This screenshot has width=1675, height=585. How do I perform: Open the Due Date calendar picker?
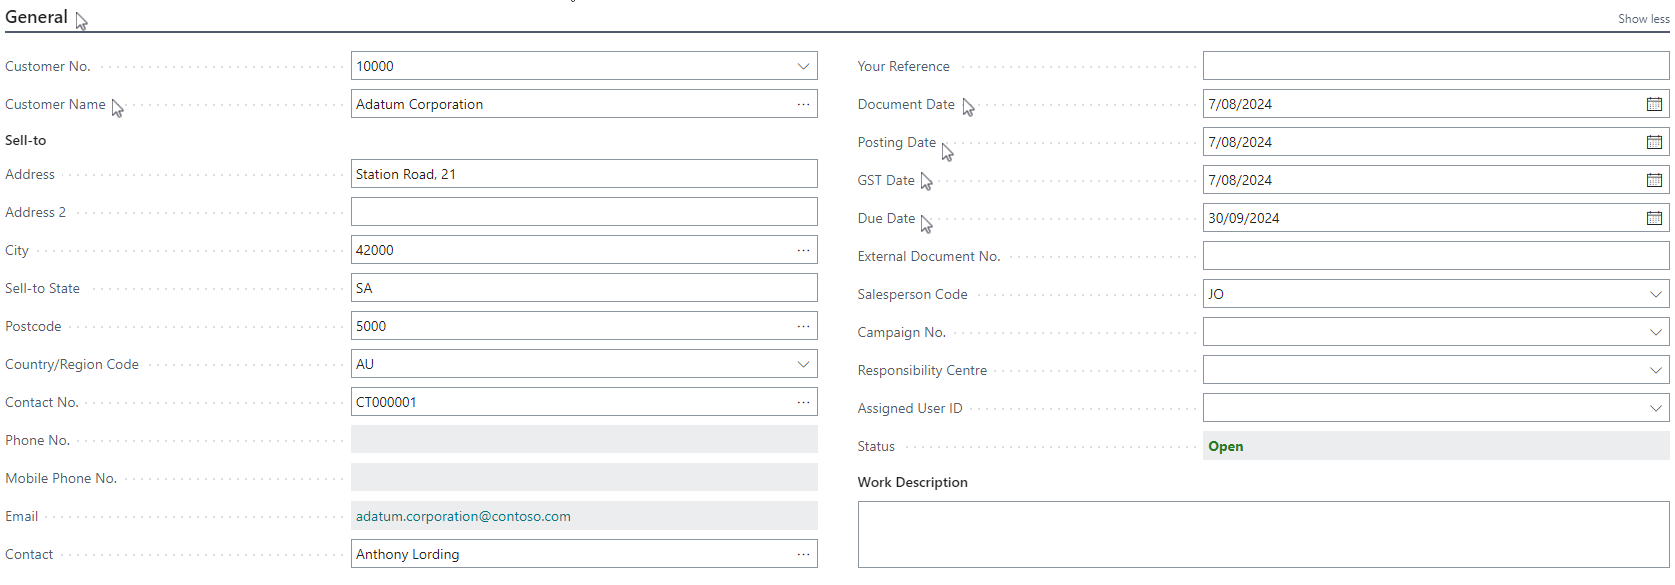(x=1654, y=218)
